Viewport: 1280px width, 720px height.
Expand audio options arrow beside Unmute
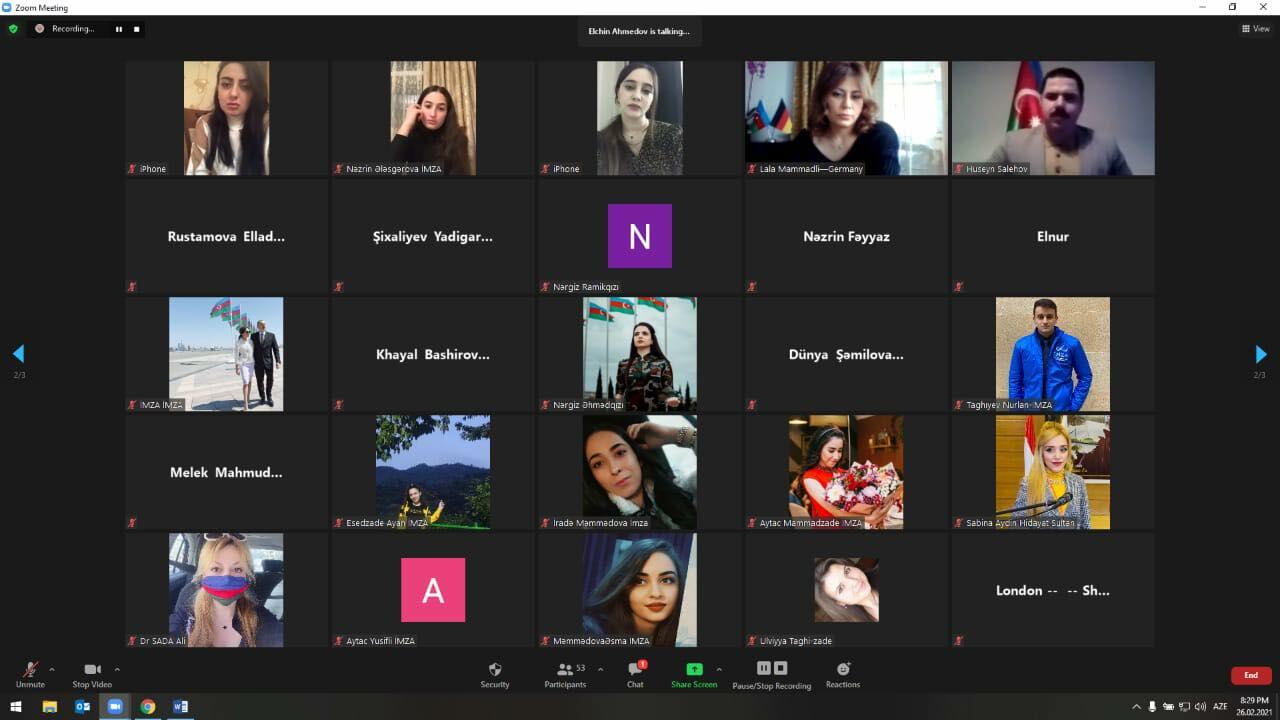(52, 669)
